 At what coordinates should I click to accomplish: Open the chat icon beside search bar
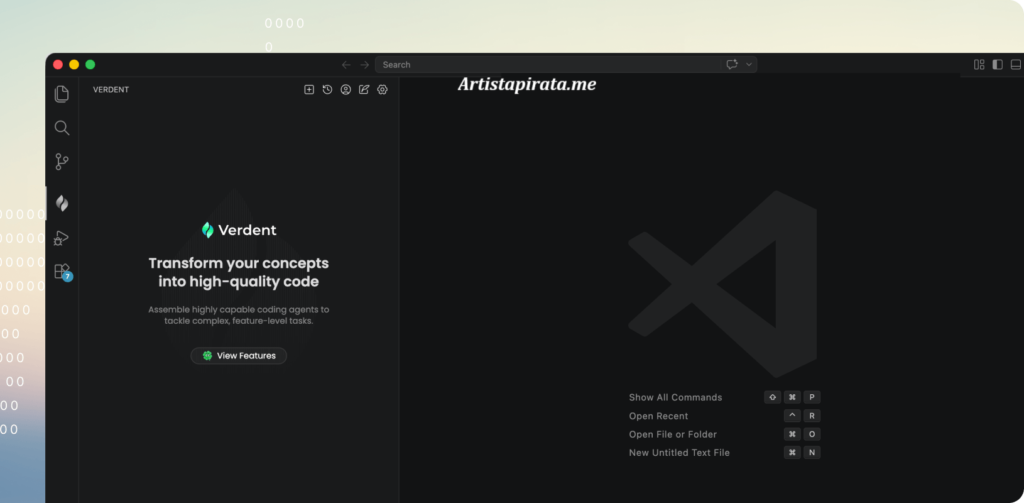click(x=731, y=65)
